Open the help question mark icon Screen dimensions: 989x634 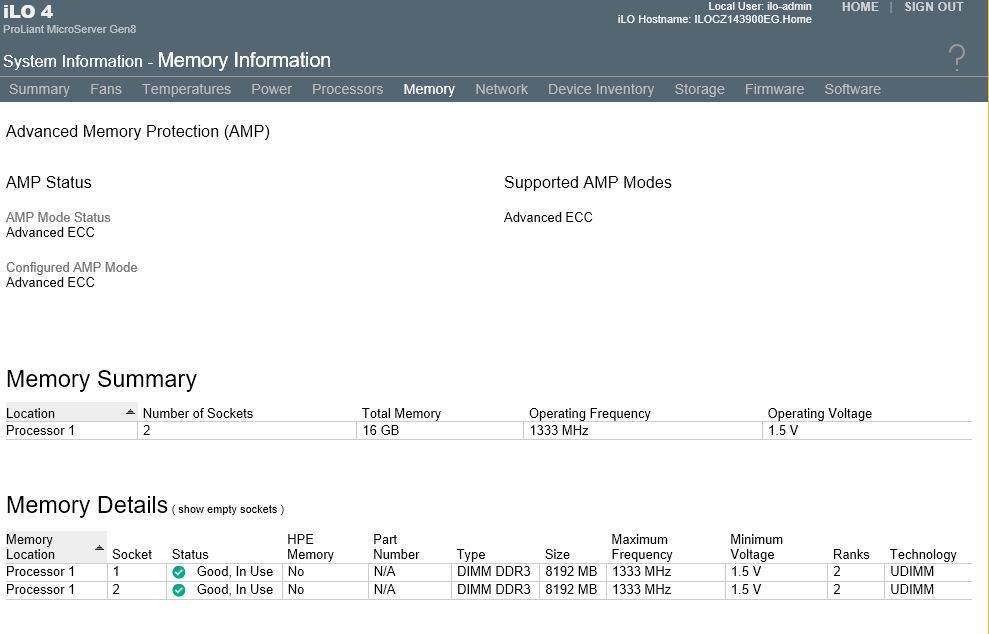coord(957,57)
